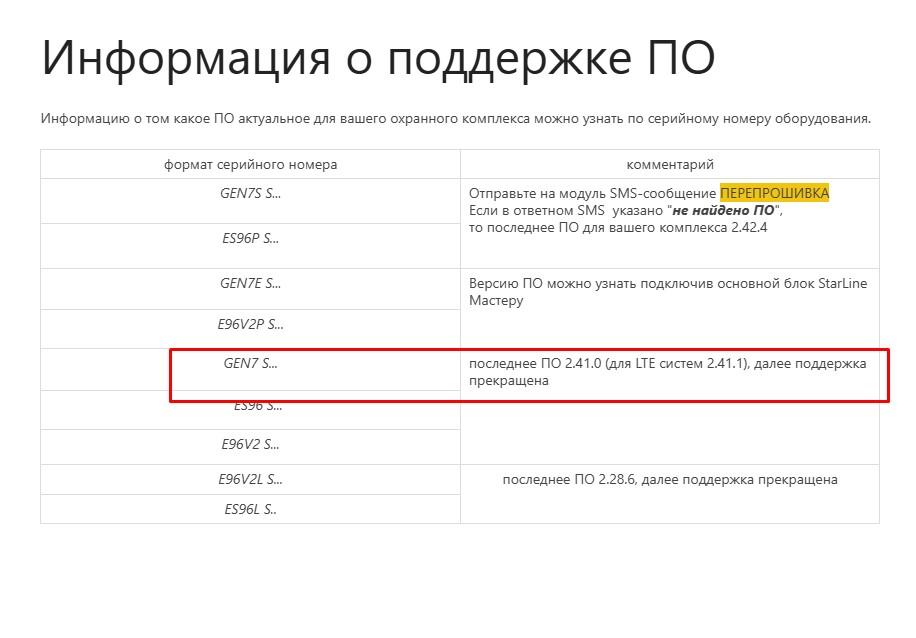Viewport: 916px width, 638px height.
Task: Click the comment "последнее ПО 2.28.6"
Action: pyautogui.click(x=669, y=480)
